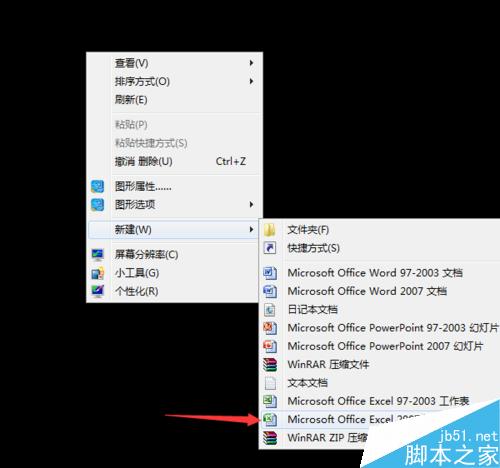Click the Word 97-2003 document icon
This screenshot has height=468, width=500.
point(270,273)
